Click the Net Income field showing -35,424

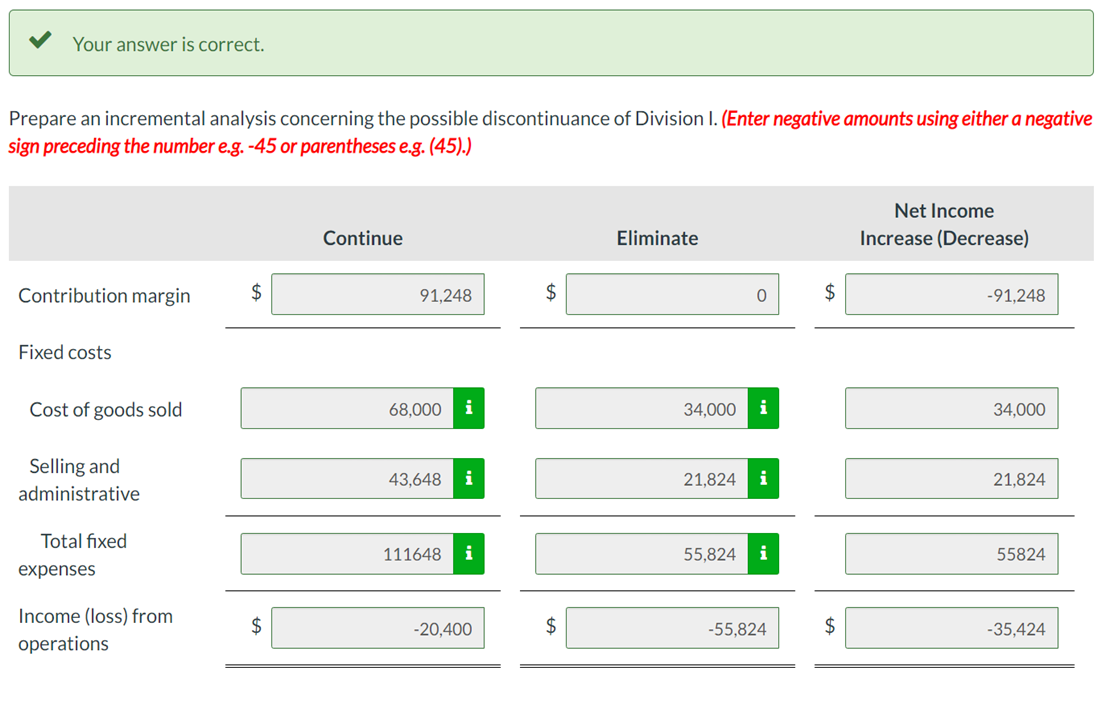point(951,628)
